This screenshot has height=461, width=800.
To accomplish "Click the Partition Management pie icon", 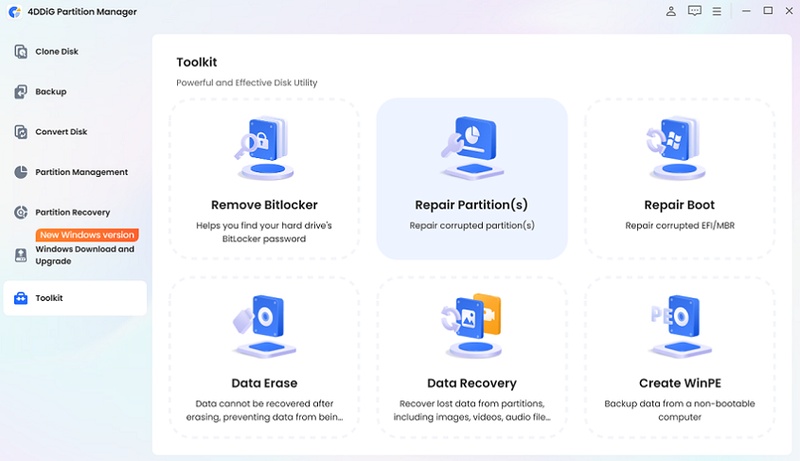I will [21, 172].
